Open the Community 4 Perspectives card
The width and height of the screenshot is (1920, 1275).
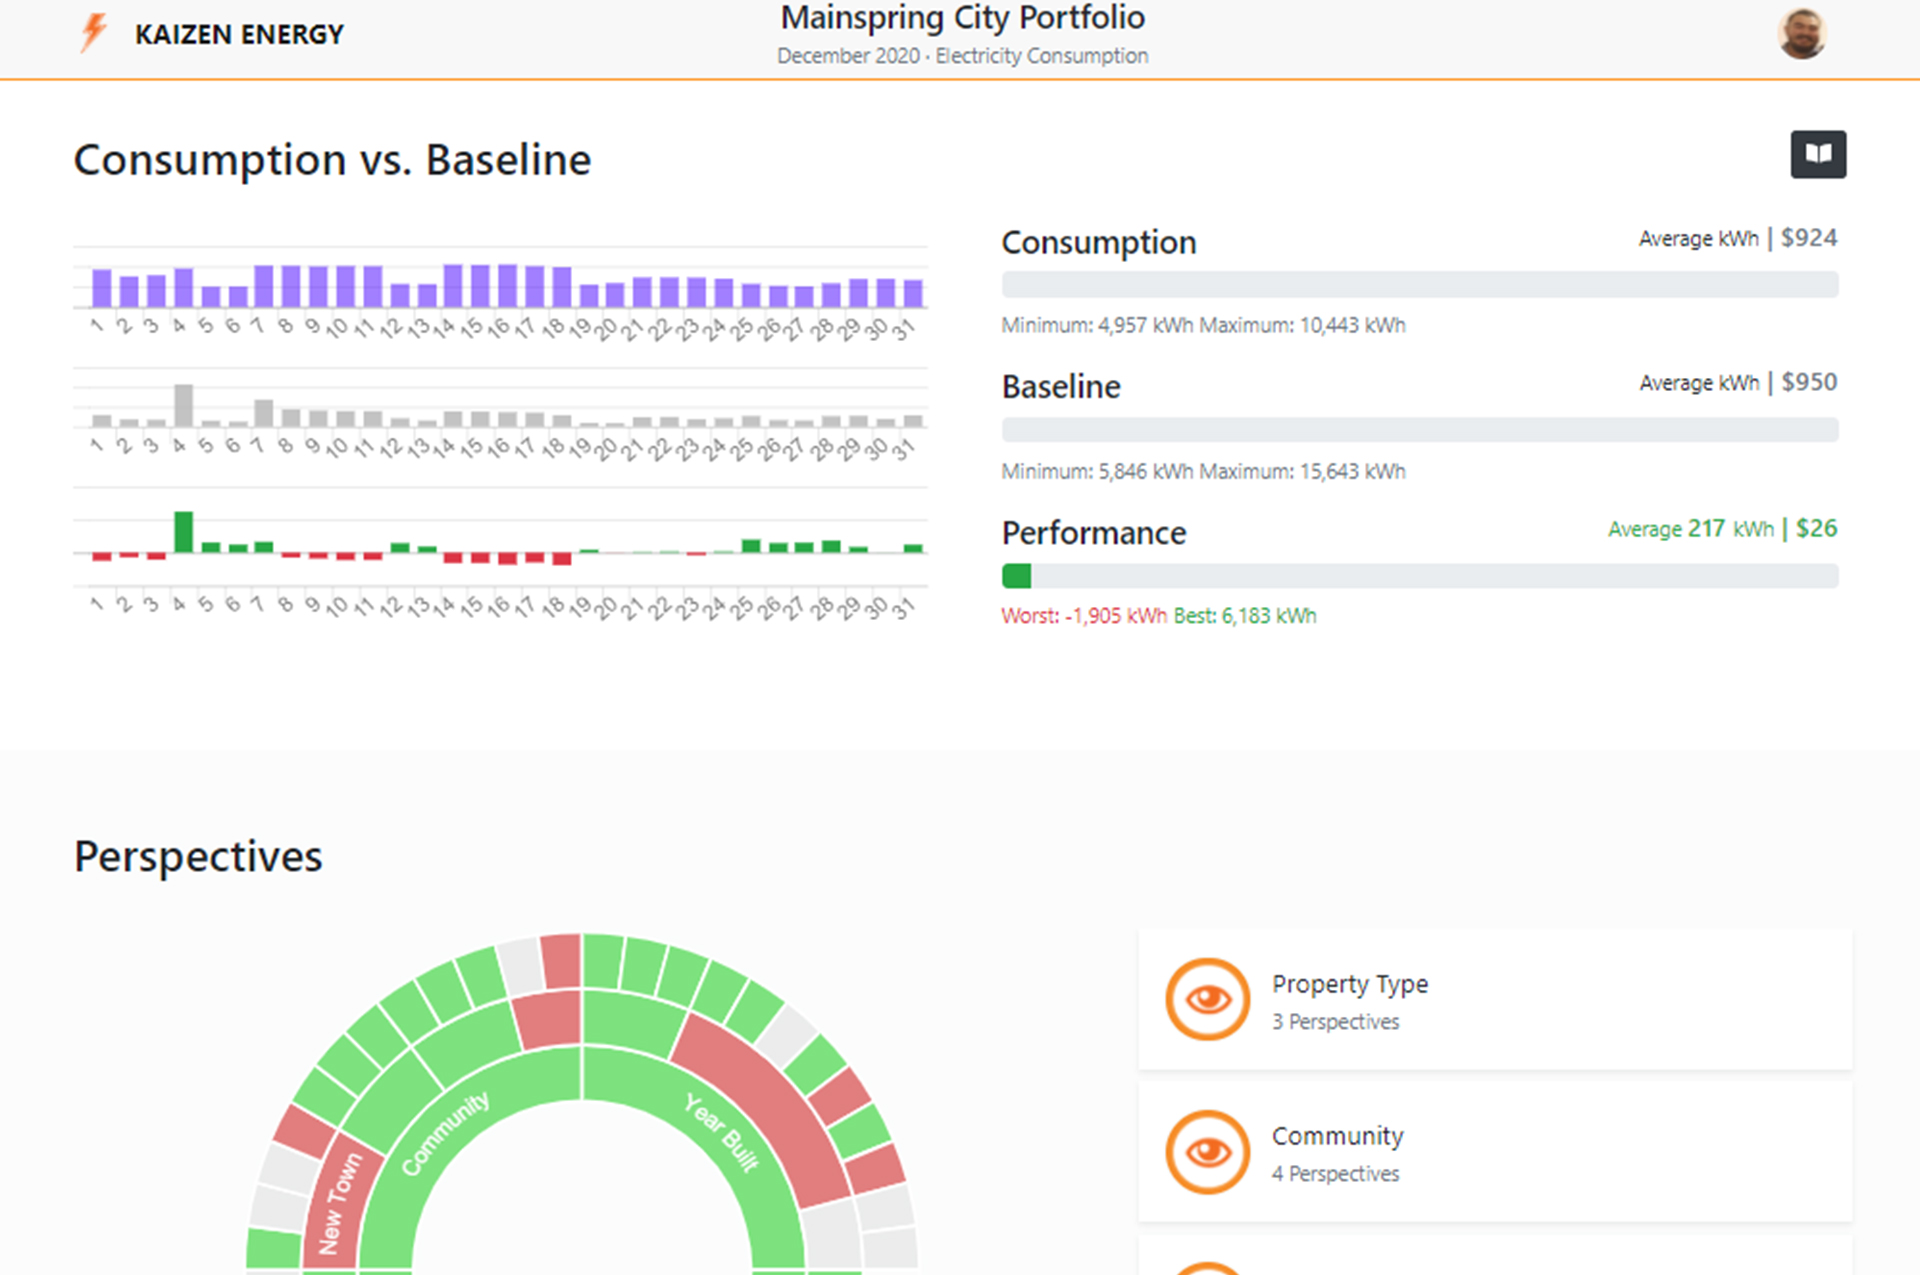pyautogui.click(x=1494, y=1152)
